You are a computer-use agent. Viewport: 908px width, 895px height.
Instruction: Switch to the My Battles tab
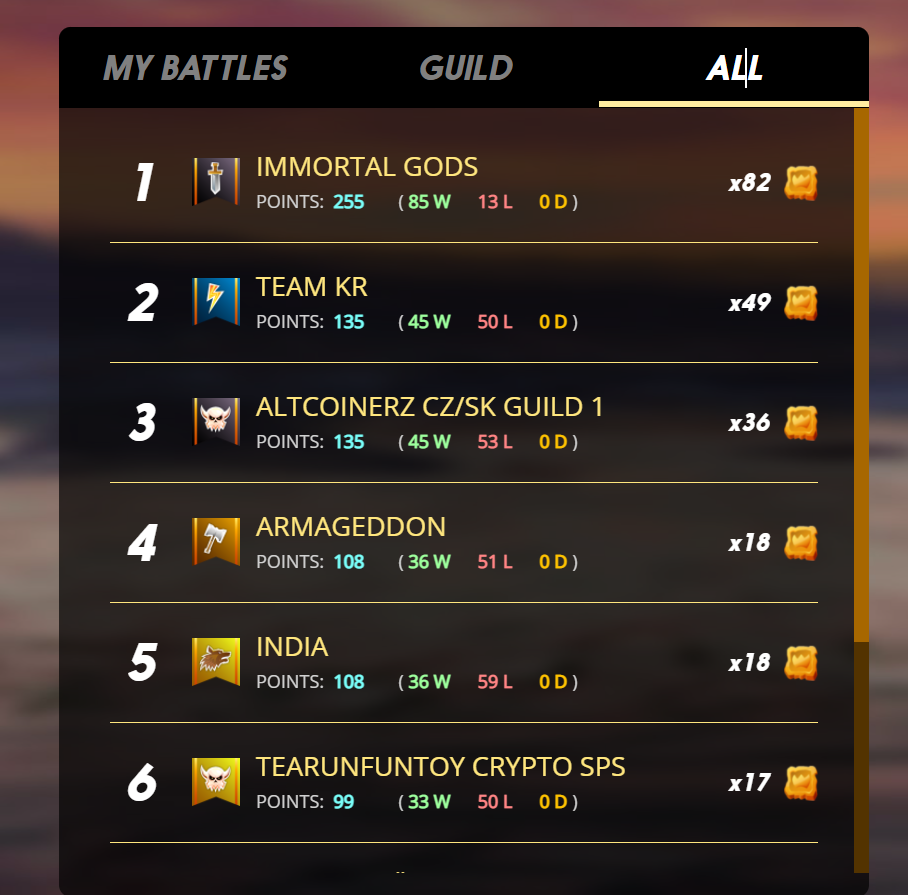pos(195,68)
